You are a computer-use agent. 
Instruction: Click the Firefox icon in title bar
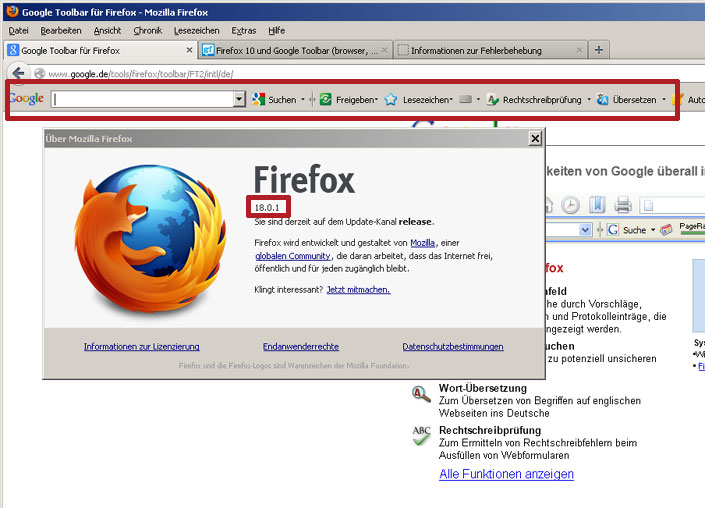tap(12, 11)
